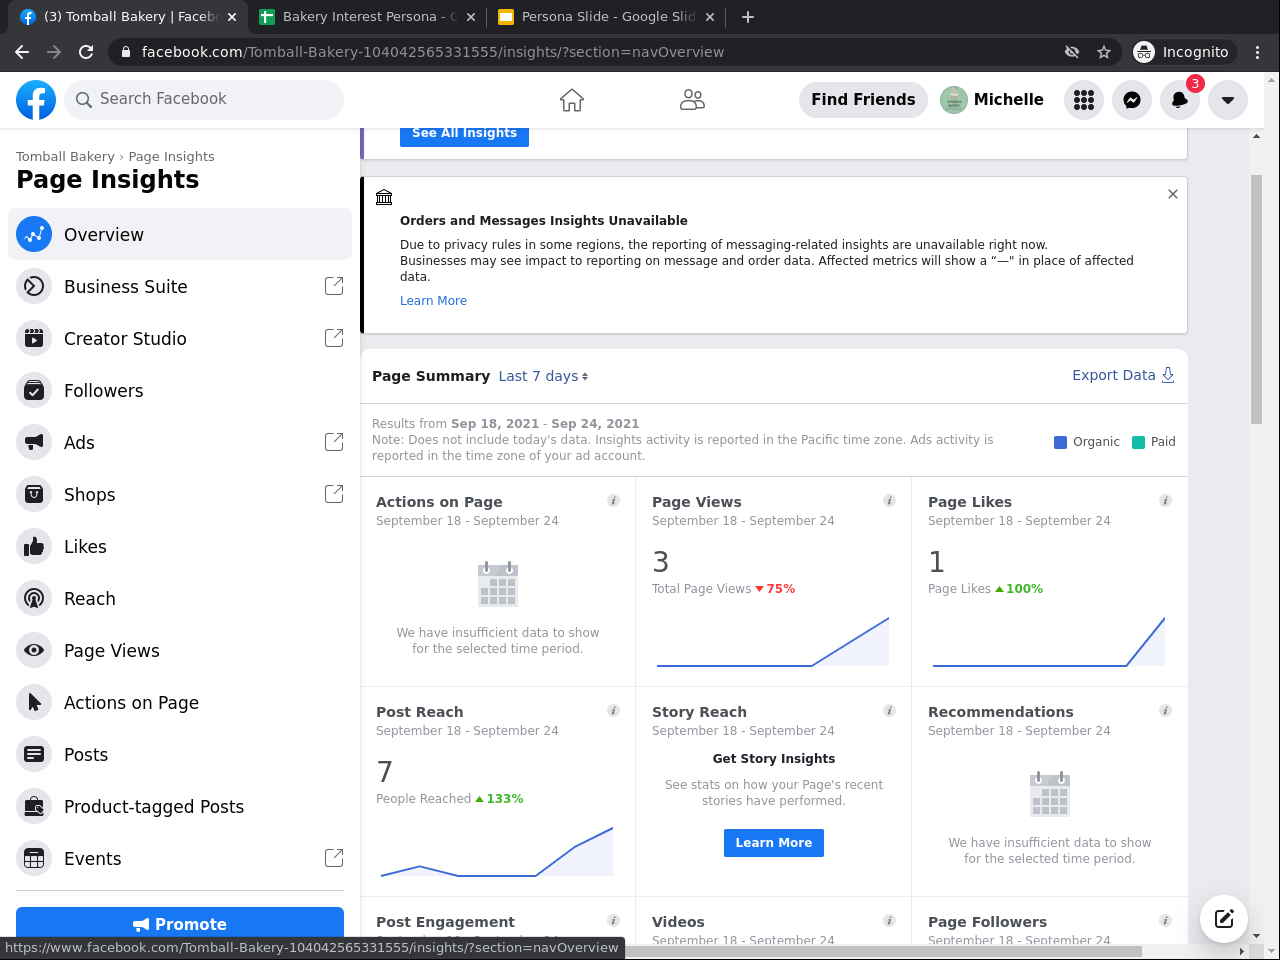Open the Friends icon in top navigation
Viewport: 1280px width, 960px height.
(692, 100)
